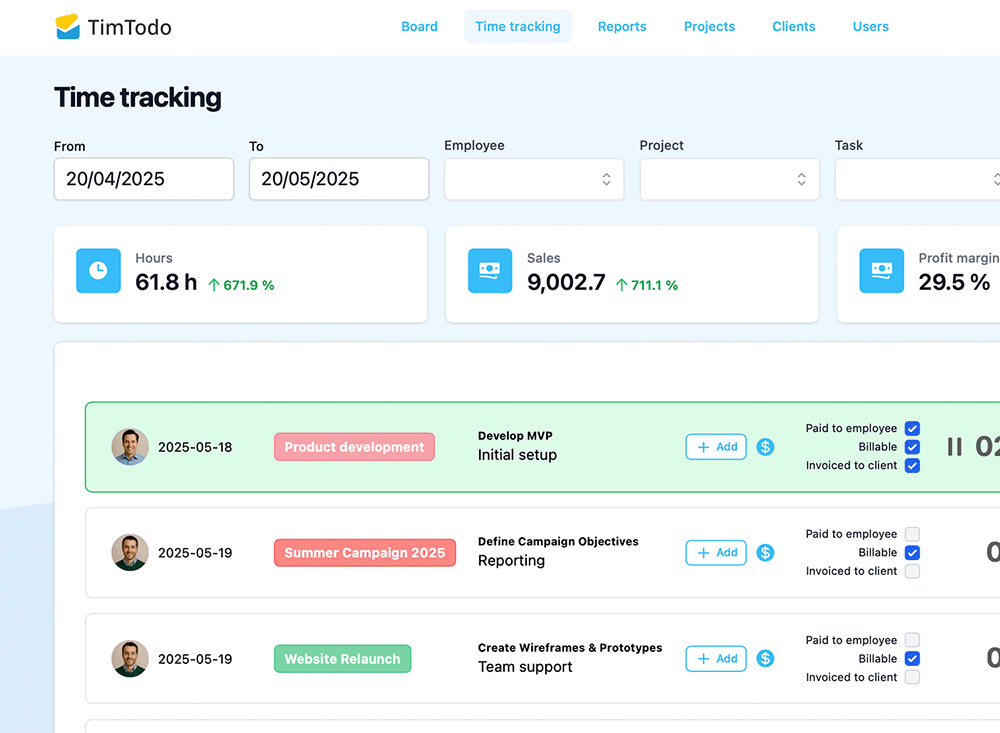
Task: Click the dollar icon on the Create Wireframes row
Action: click(x=765, y=658)
